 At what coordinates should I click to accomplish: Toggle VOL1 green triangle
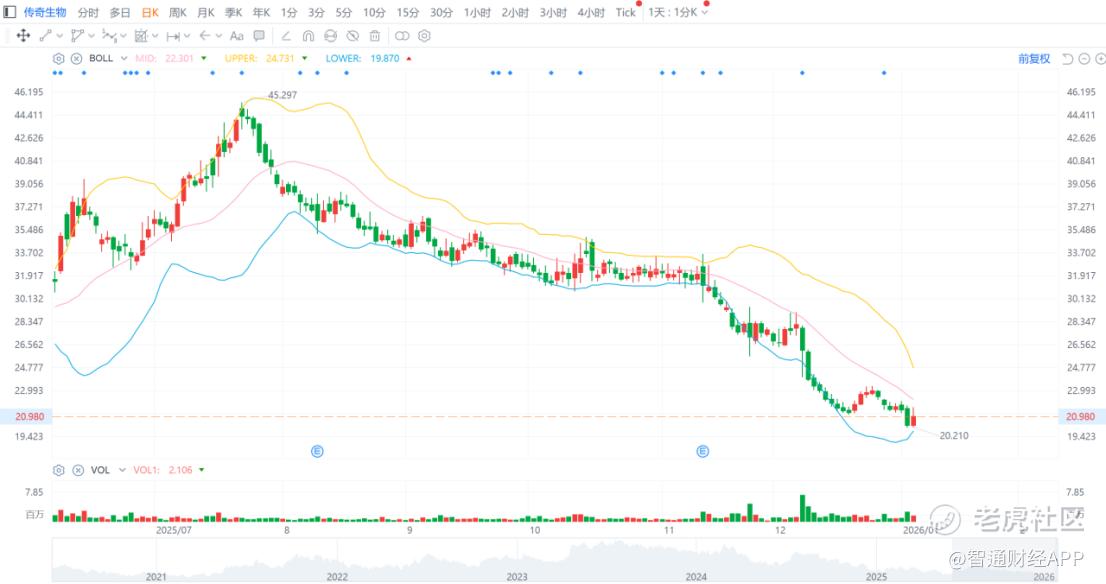pos(202,470)
